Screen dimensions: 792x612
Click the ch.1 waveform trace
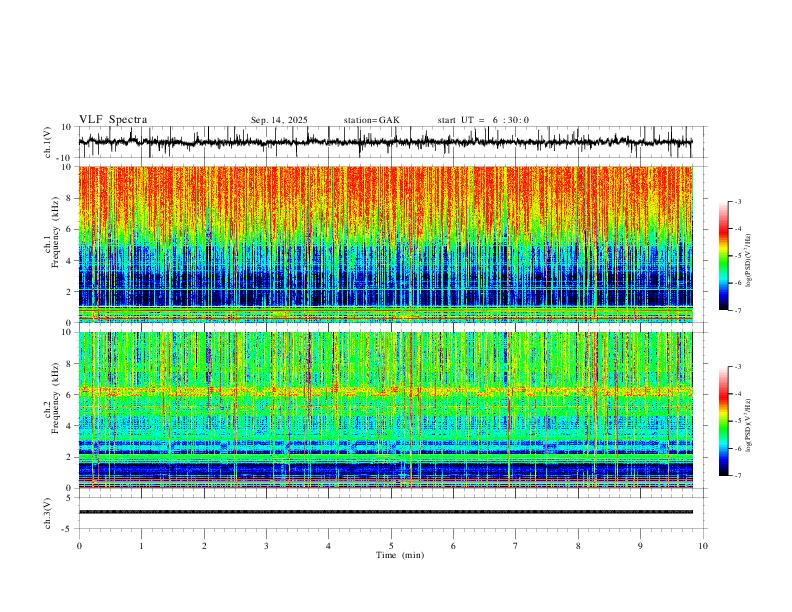(x=385, y=142)
